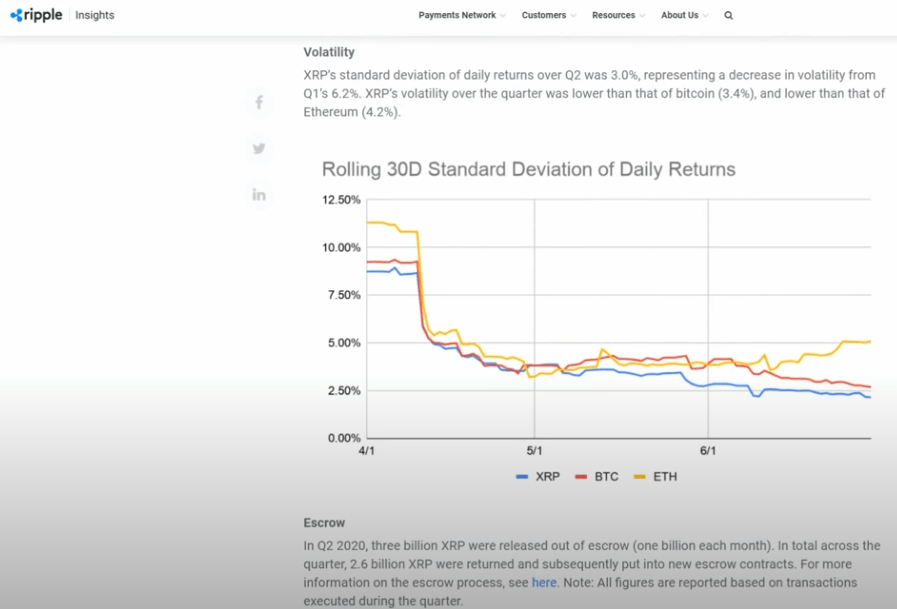Expand the chevron next to About Us
The height and width of the screenshot is (609, 897).
pos(706,16)
